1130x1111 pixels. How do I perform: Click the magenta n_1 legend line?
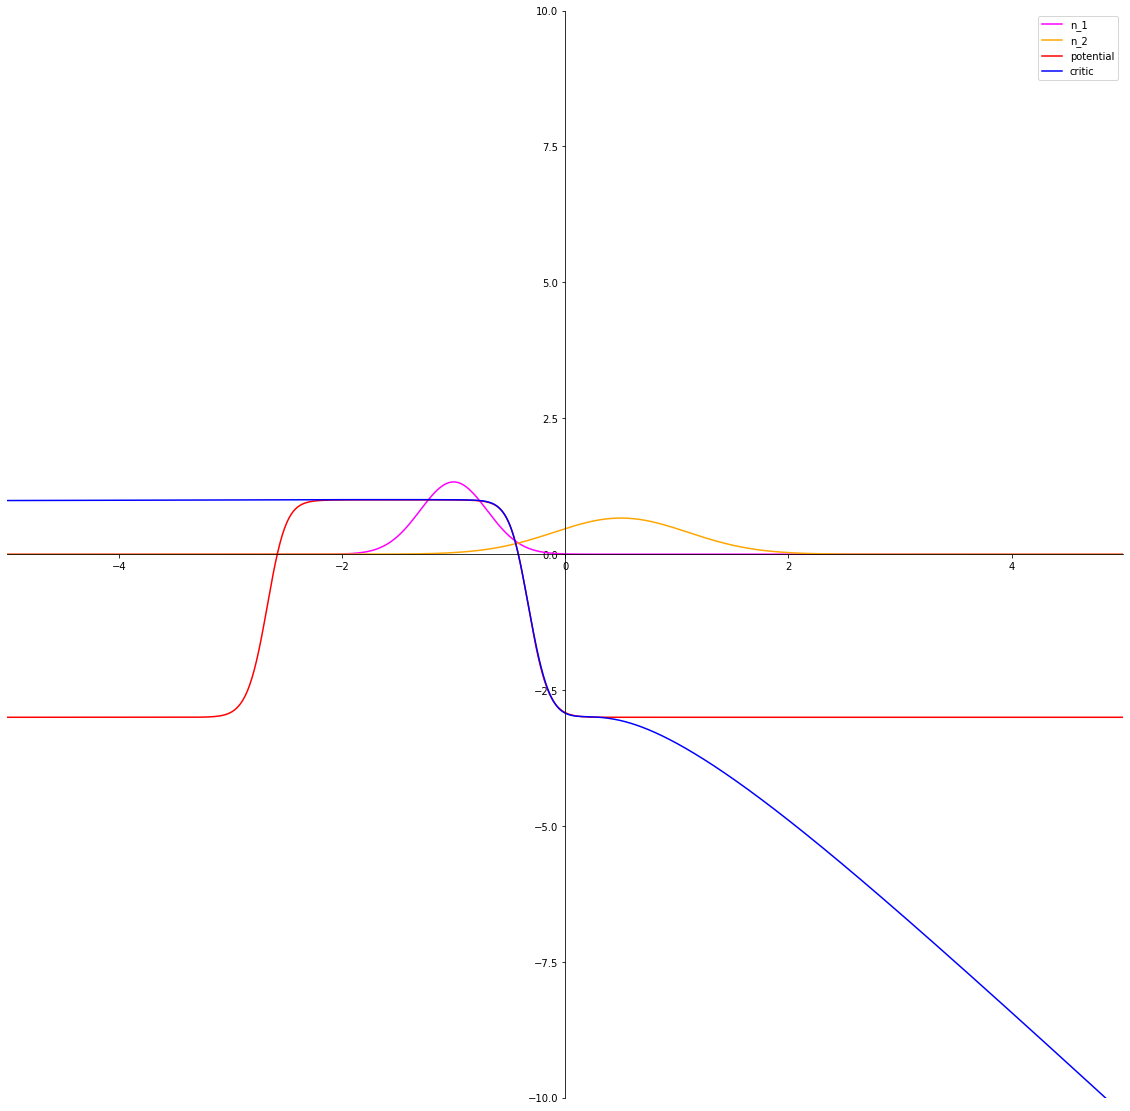pyautogui.click(x=1052, y=25)
